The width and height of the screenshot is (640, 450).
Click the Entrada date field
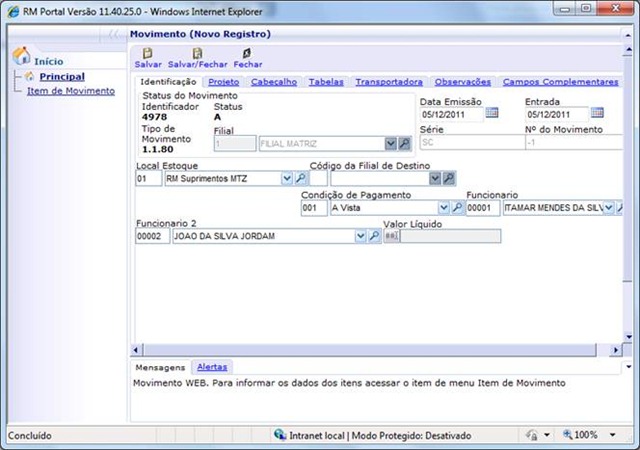click(x=556, y=114)
